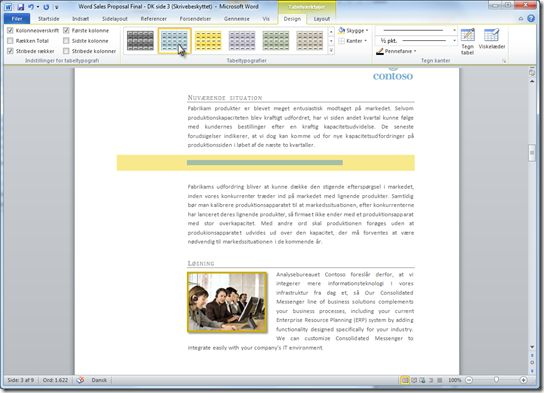Enable the Stribede kolonner checkbox
This screenshot has width=544, height=393.
tap(66, 51)
